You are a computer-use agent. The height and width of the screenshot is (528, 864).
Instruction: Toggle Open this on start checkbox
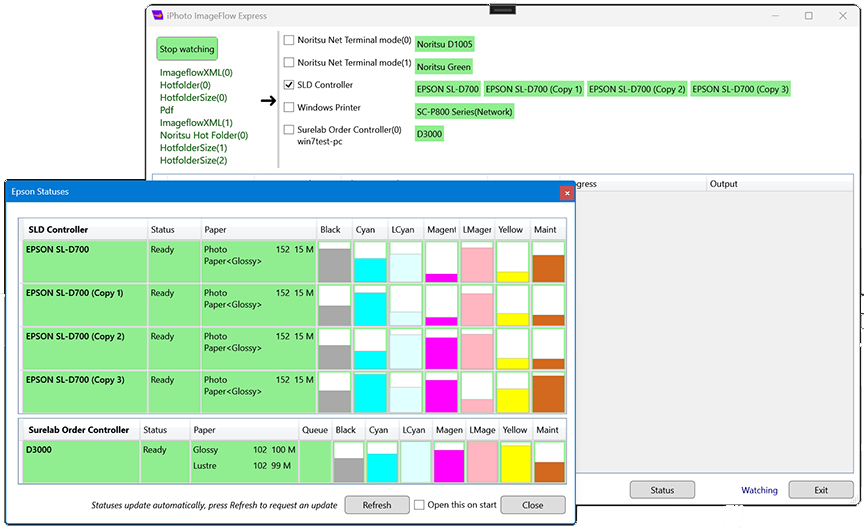pyautogui.click(x=419, y=505)
